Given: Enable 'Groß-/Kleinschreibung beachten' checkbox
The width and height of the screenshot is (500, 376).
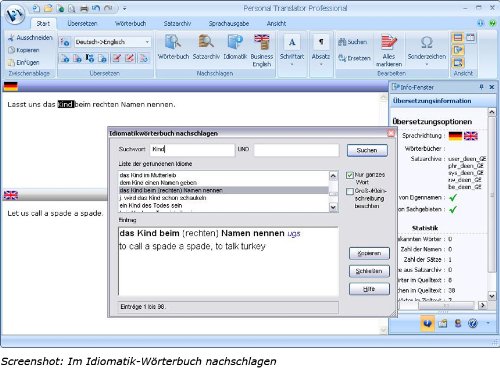Looking at the screenshot, I should [350, 191].
